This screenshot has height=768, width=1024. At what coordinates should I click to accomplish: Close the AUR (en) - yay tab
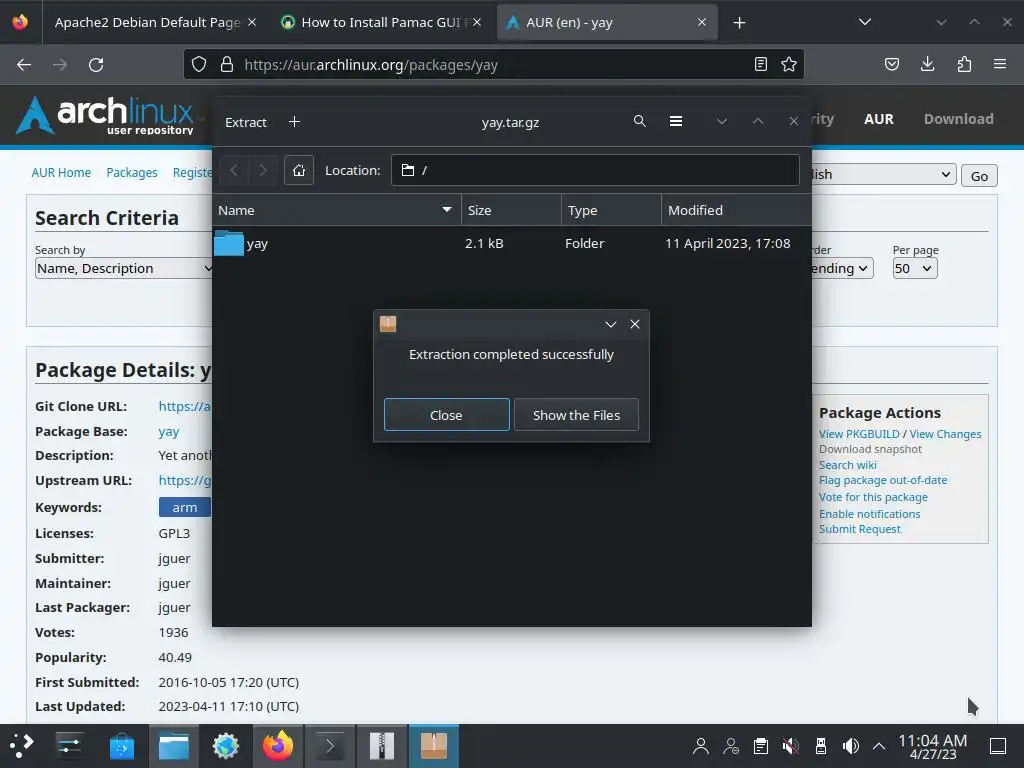click(x=702, y=22)
